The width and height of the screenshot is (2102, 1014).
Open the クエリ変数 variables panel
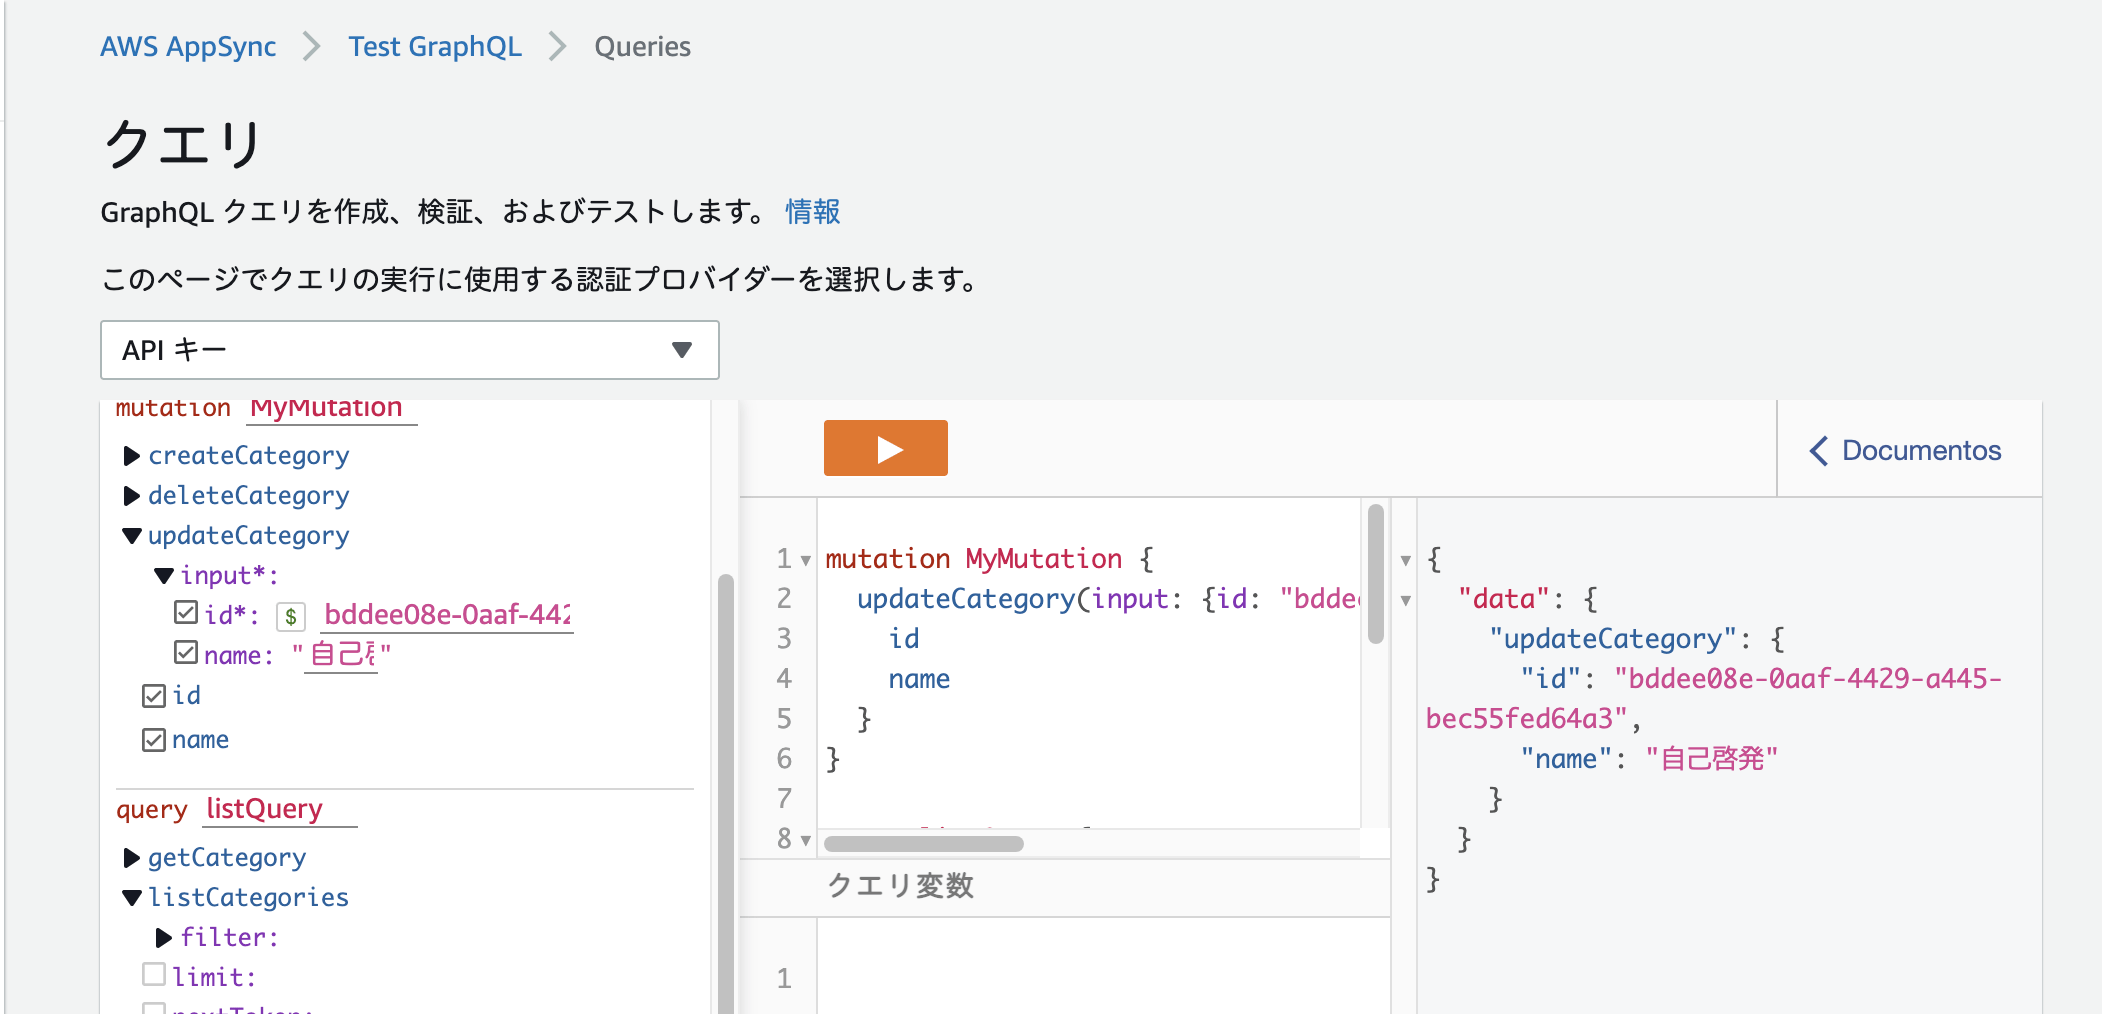pos(900,886)
